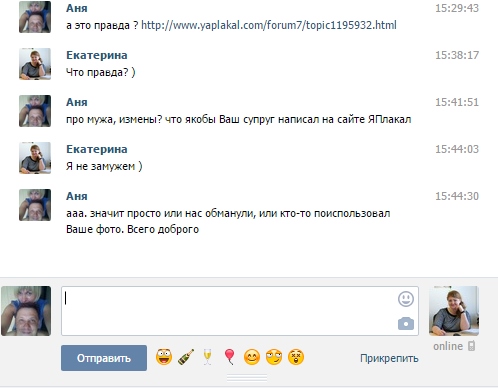Click Екатерина's avatar on the 15:38:17 message

(35, 64)
